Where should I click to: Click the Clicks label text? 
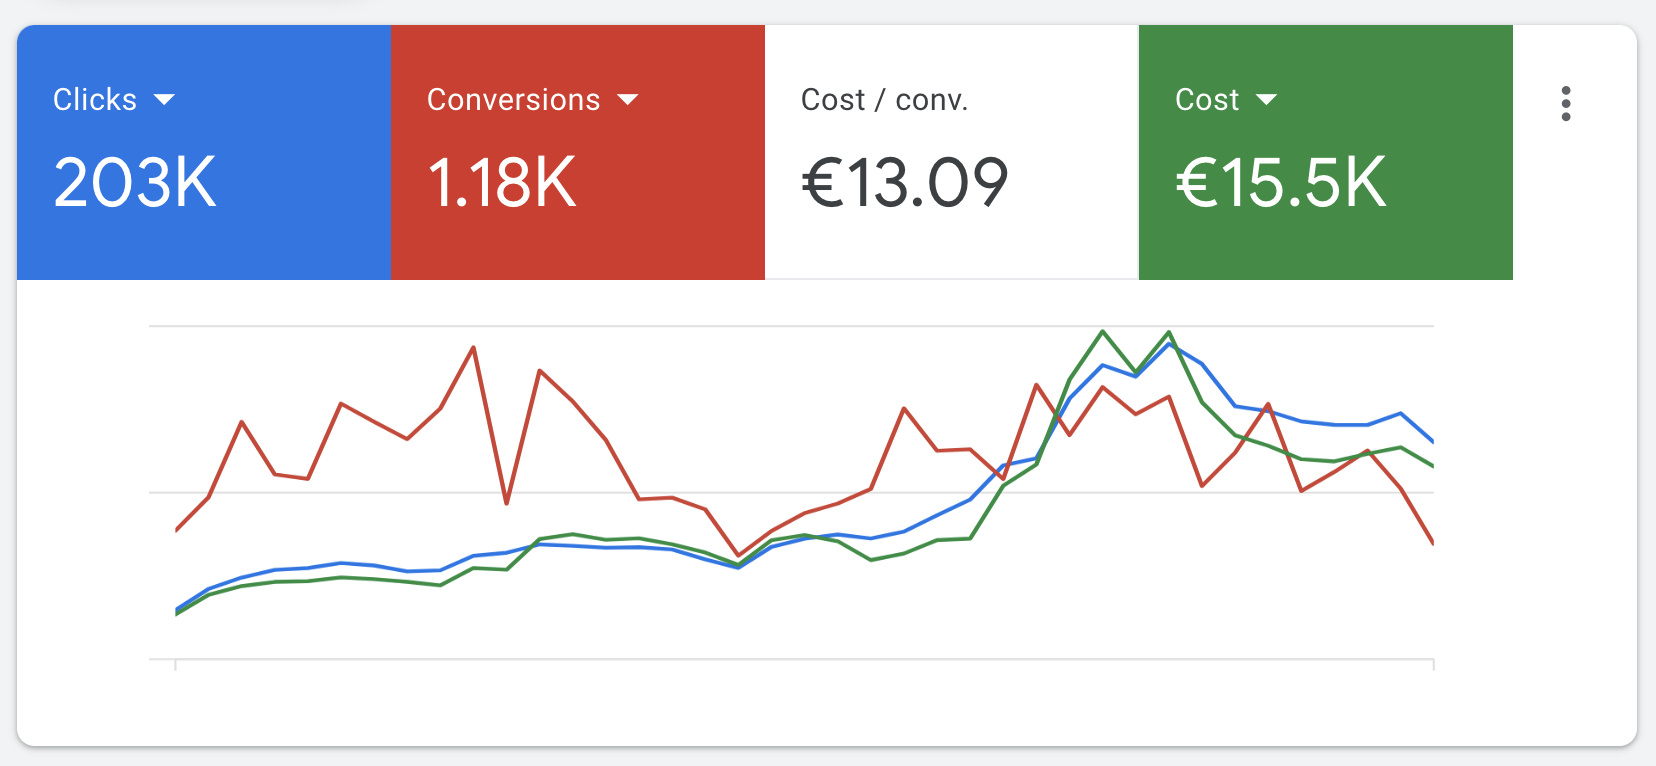[x=96, y=99]
